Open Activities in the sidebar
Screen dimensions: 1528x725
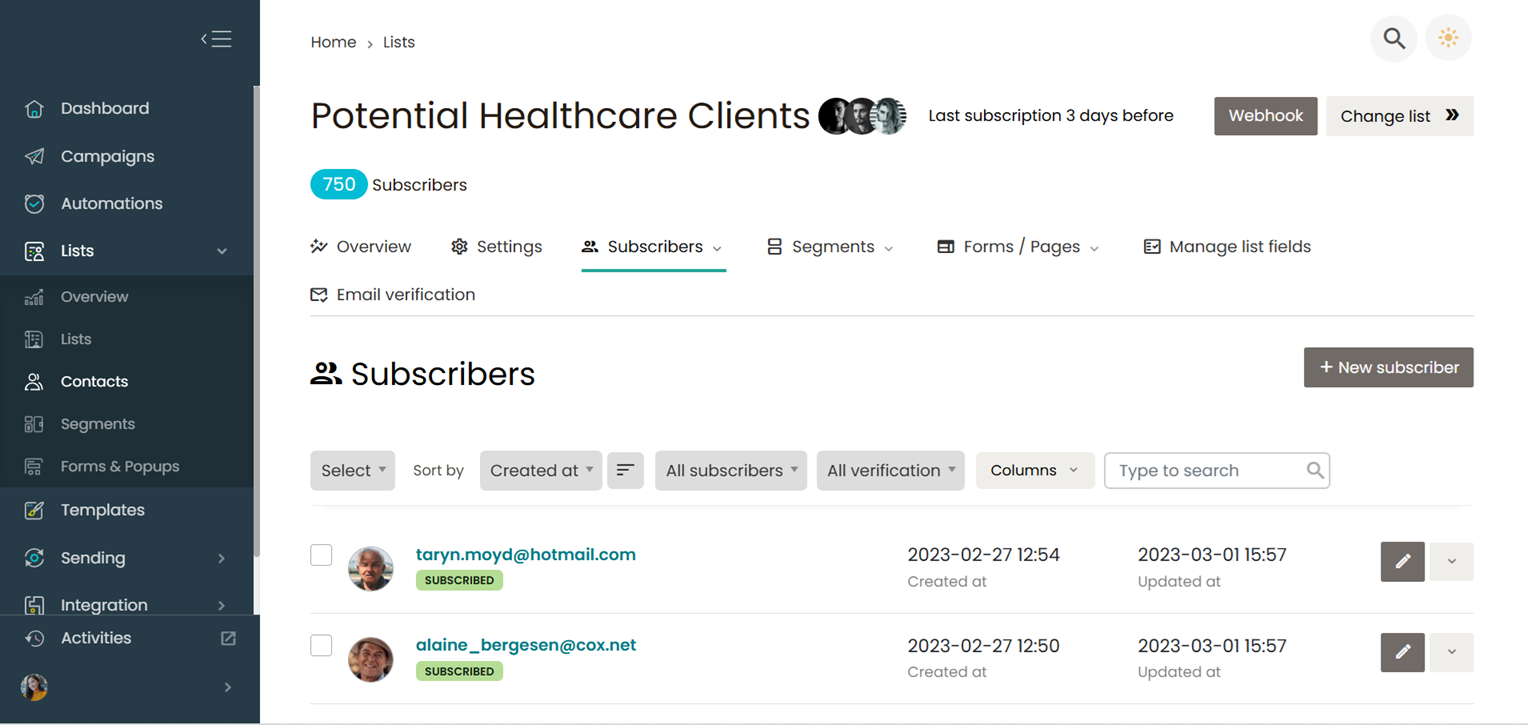(96, 638)
